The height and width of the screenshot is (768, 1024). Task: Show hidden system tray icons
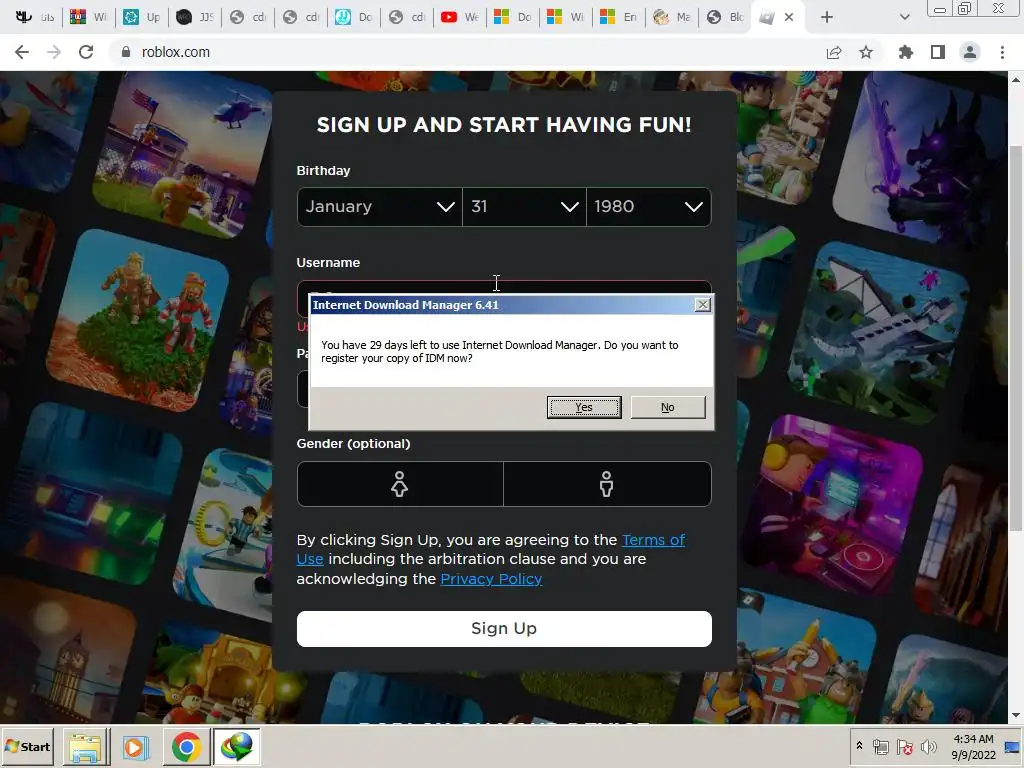coord(859,746)
